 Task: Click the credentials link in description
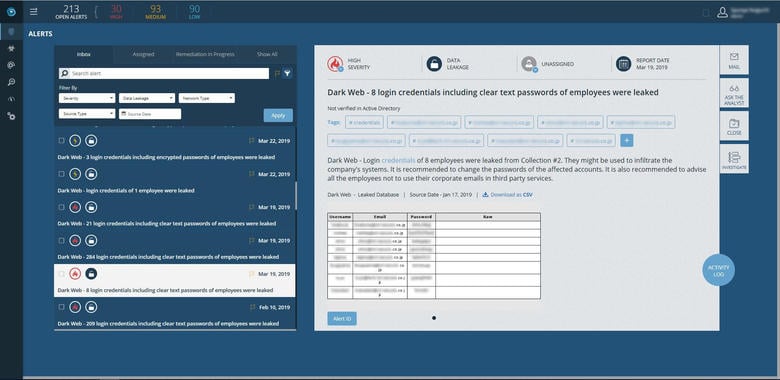[x=398, y=161]
